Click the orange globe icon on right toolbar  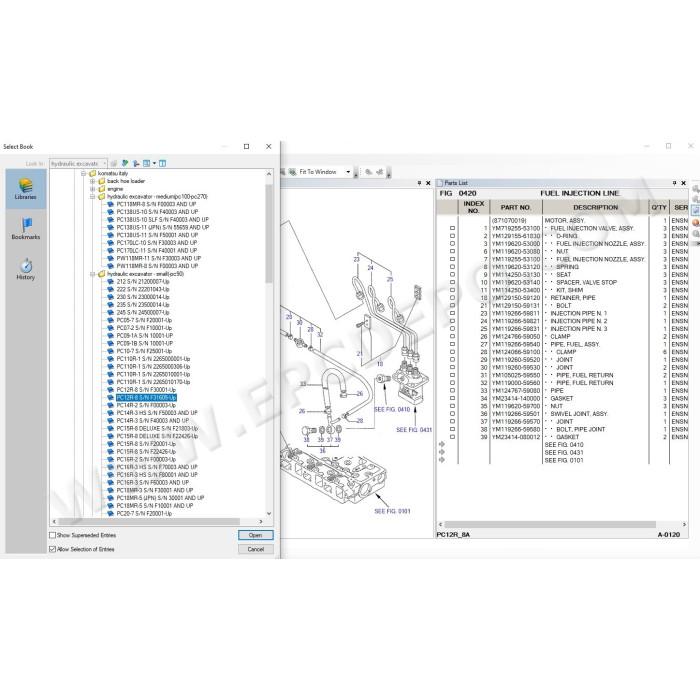pos(696,222)
